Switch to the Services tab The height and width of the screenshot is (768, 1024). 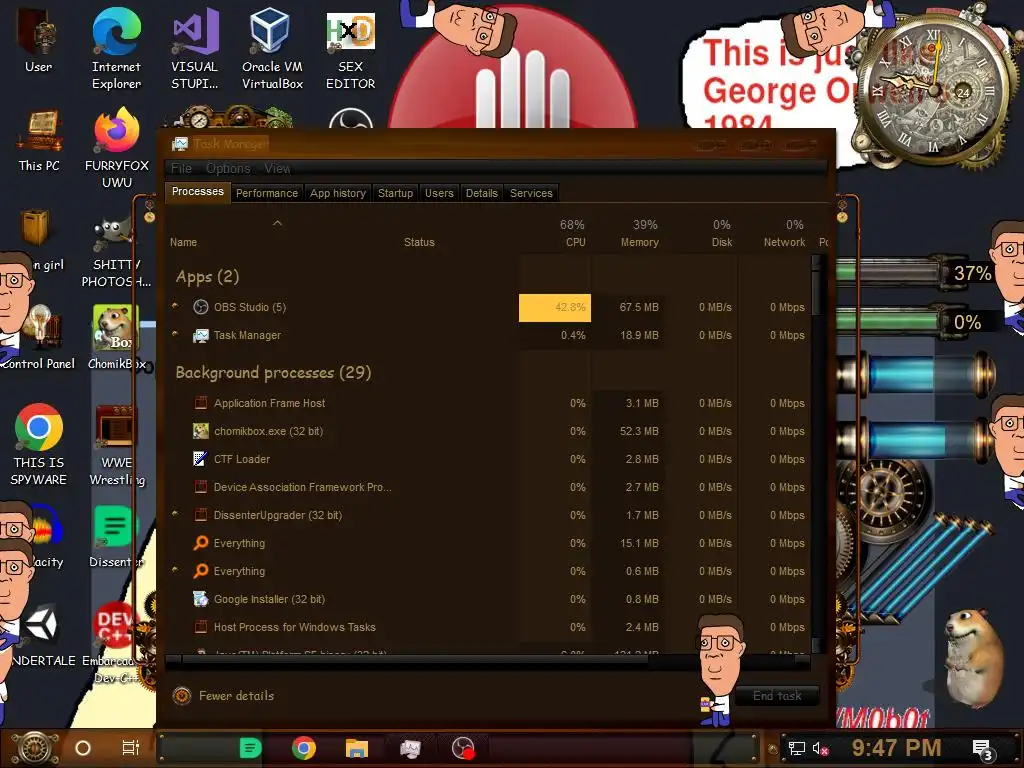[531, 193]
